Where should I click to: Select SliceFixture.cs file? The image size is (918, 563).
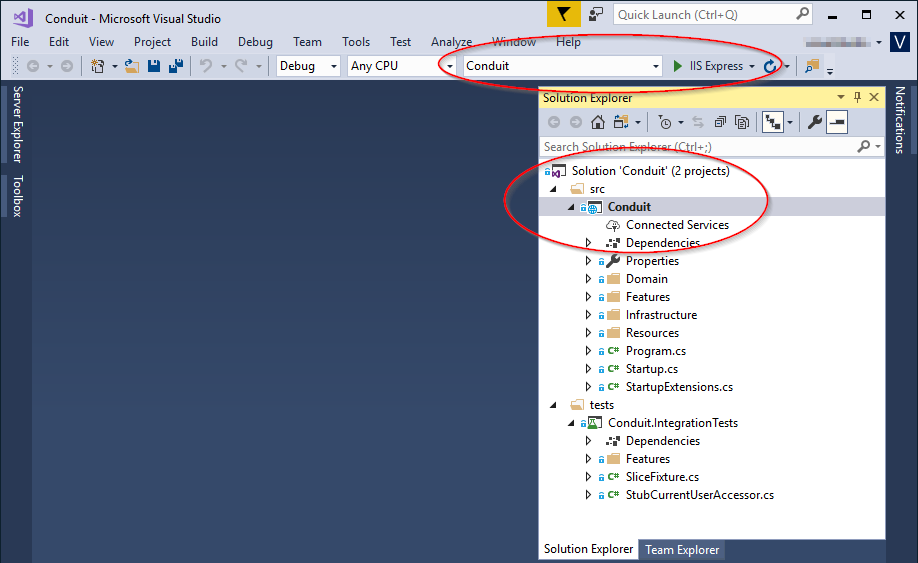[x=662, y=477]
